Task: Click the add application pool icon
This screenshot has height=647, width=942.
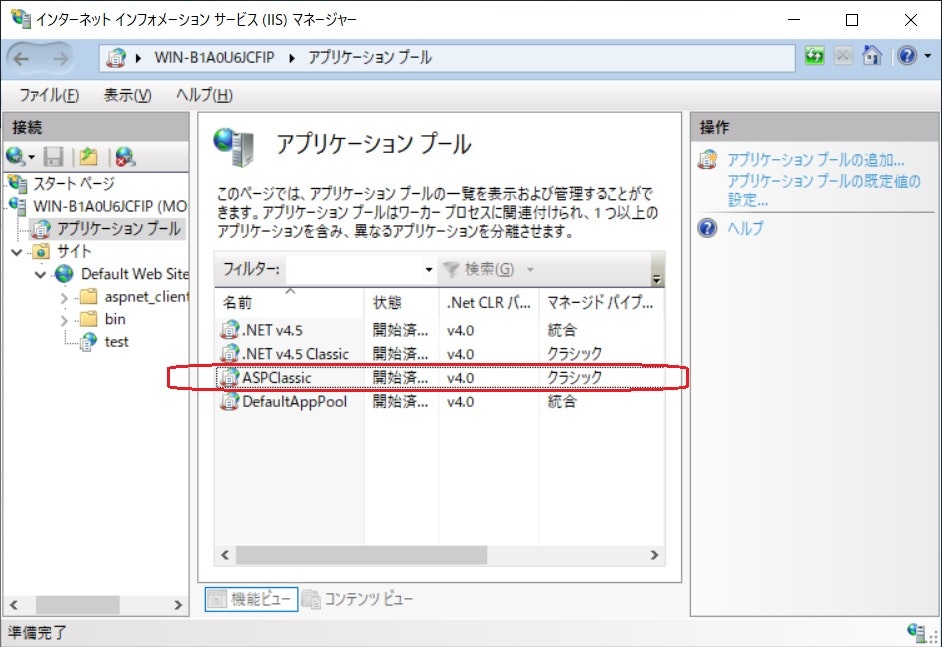Action: (708, 160)
